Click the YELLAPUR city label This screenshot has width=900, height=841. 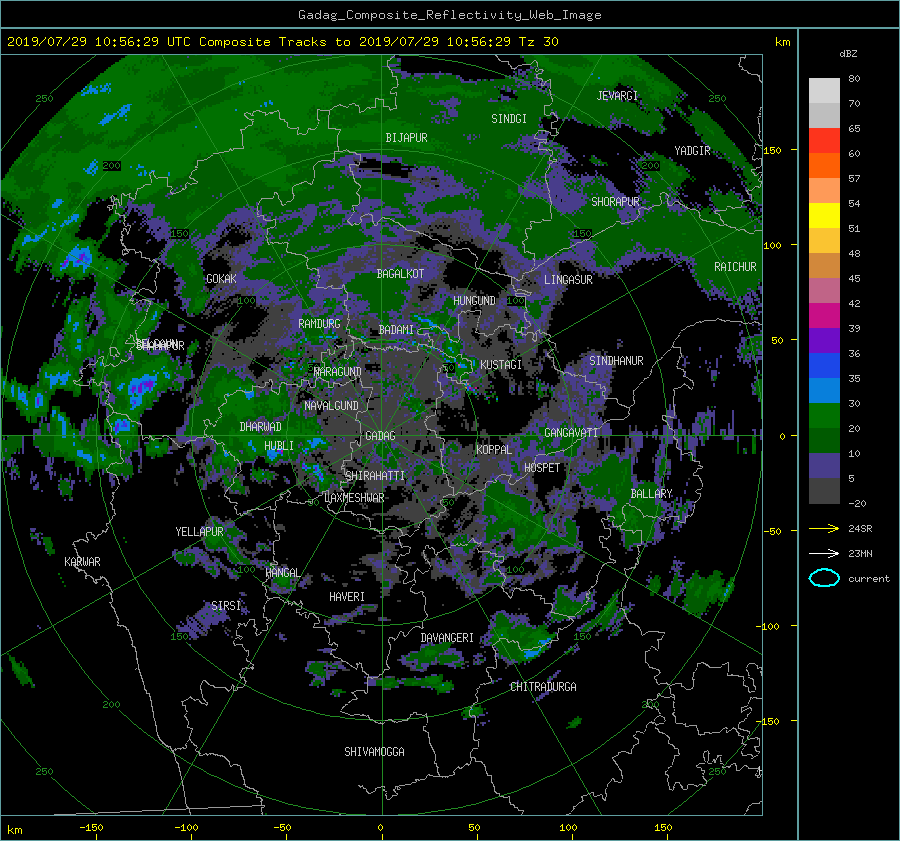coord(199,532)
